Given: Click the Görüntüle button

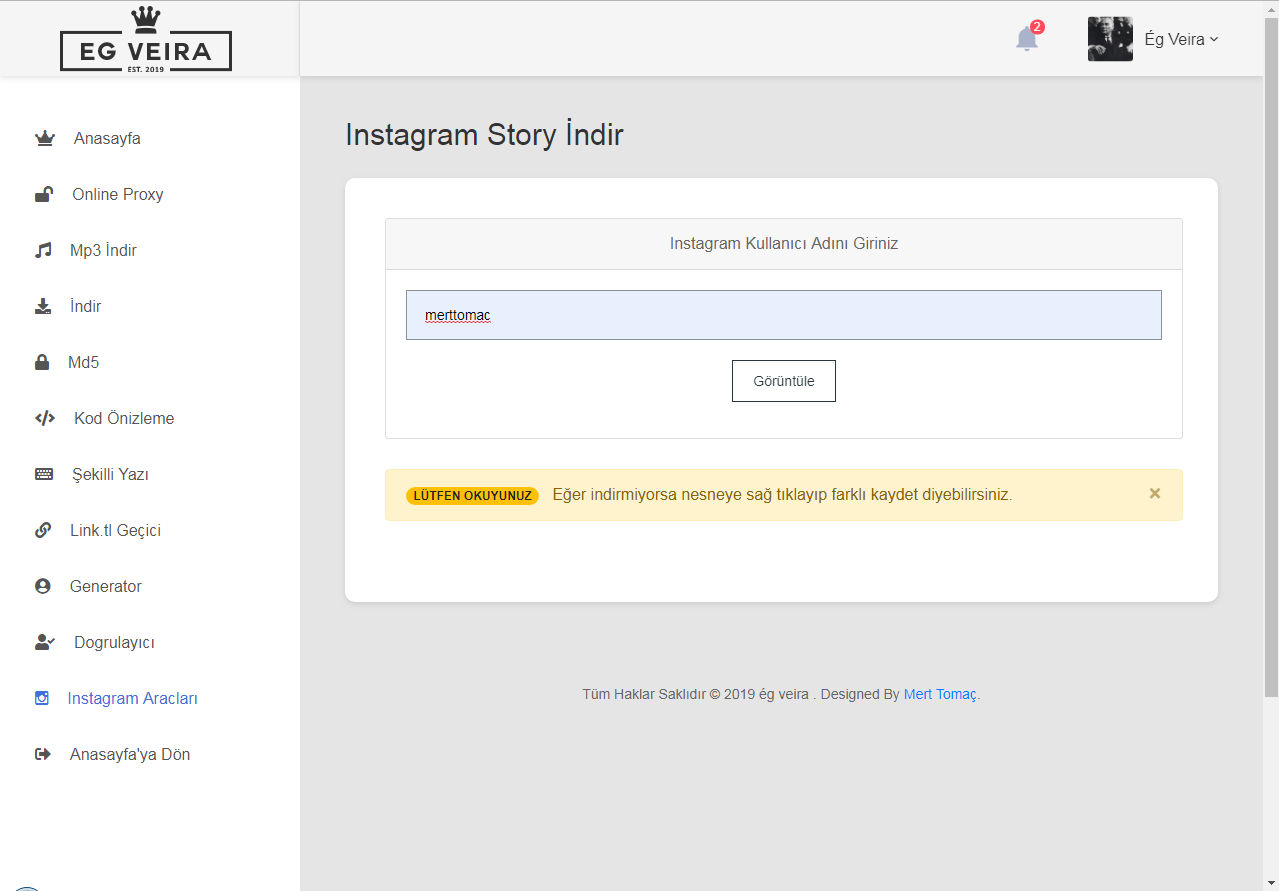Looking at the screenshot, I should (x=784, y=381).
